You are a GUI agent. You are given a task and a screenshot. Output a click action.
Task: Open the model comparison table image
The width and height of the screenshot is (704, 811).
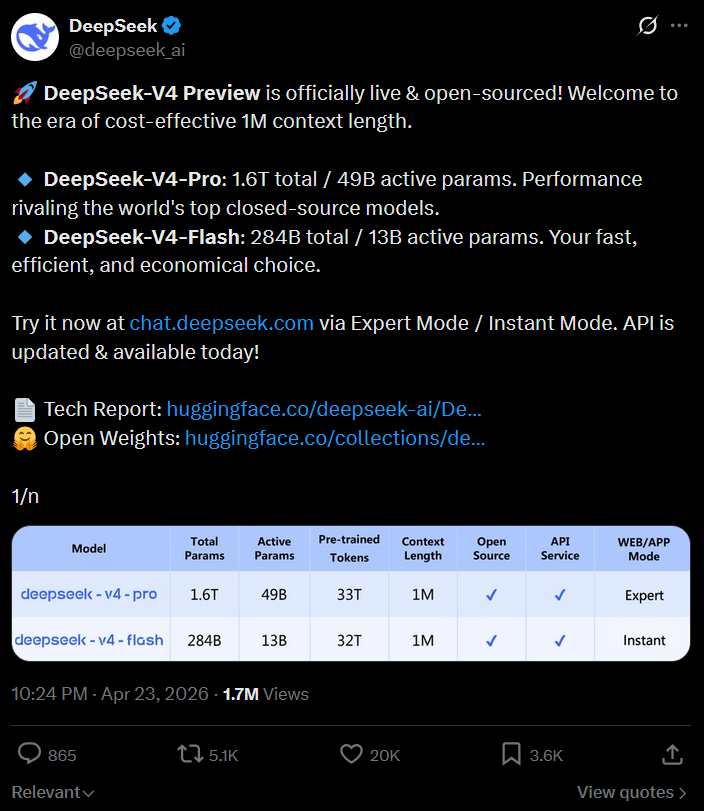point(351,593)
